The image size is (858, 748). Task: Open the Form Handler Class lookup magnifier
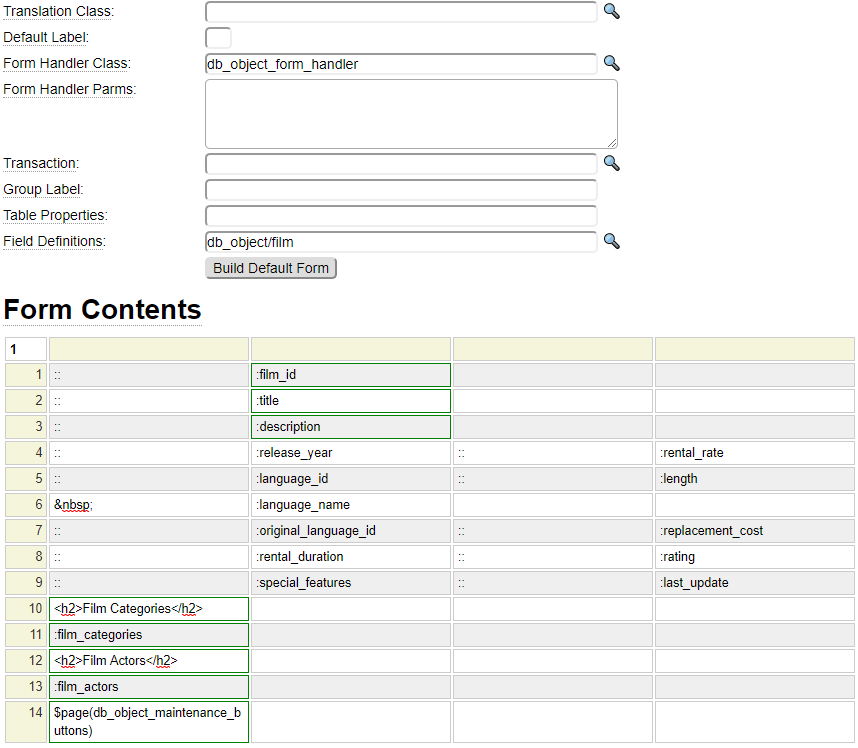click(x=611, y=63)
